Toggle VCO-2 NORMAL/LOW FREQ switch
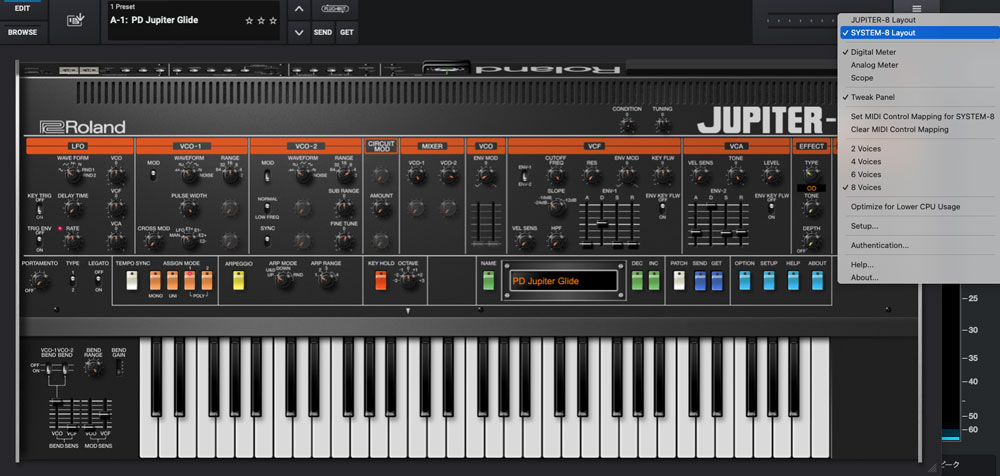Viewport: 1000px width, 476px height. 267,208
